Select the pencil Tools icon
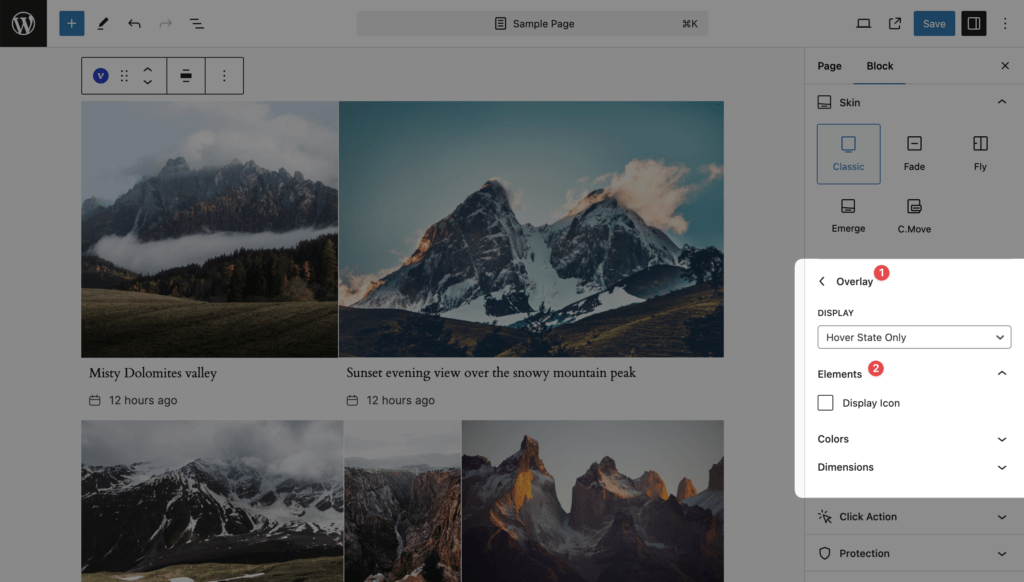1024x582 pixels. [103, 23]
